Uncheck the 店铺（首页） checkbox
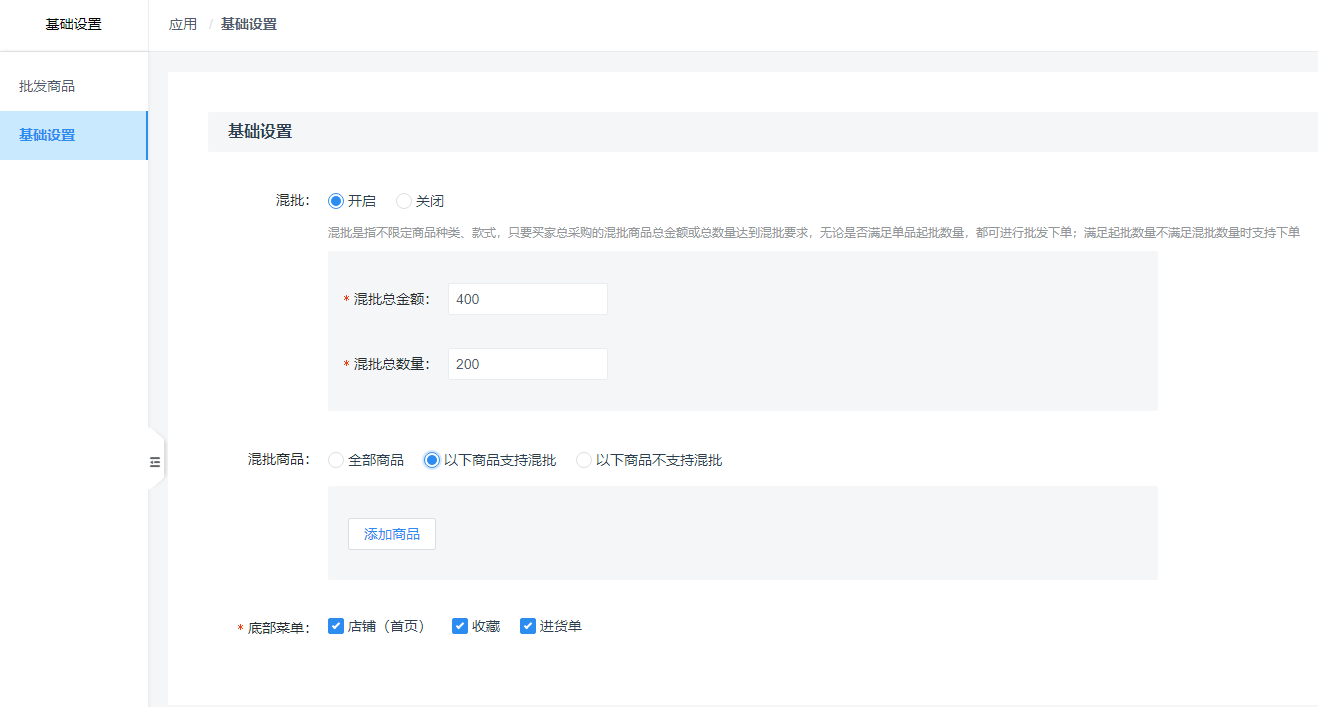This screenshot has height=707, width=1318. [335, 625]
